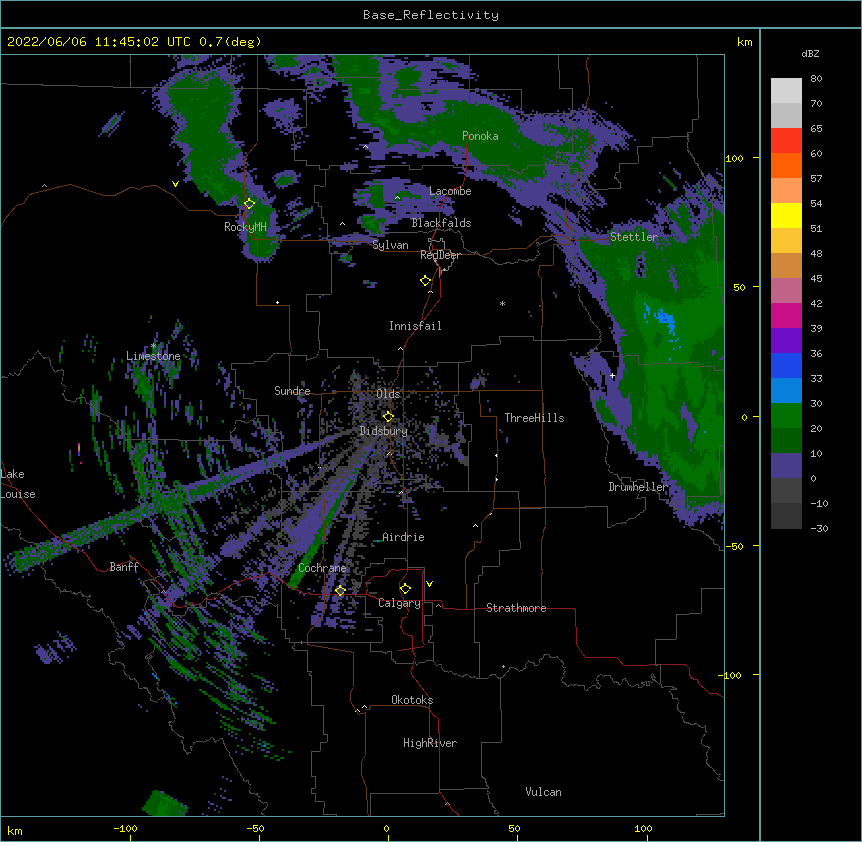Image resolution: width=862 pixels, height=842 pixels.
Task: Click the yellow diamond marker between Olds and Didsbury
Action: 388,416
